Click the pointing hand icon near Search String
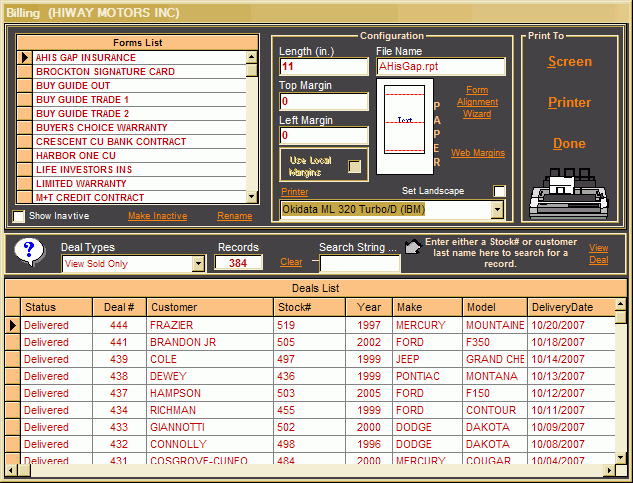 [x=413, y=246]
